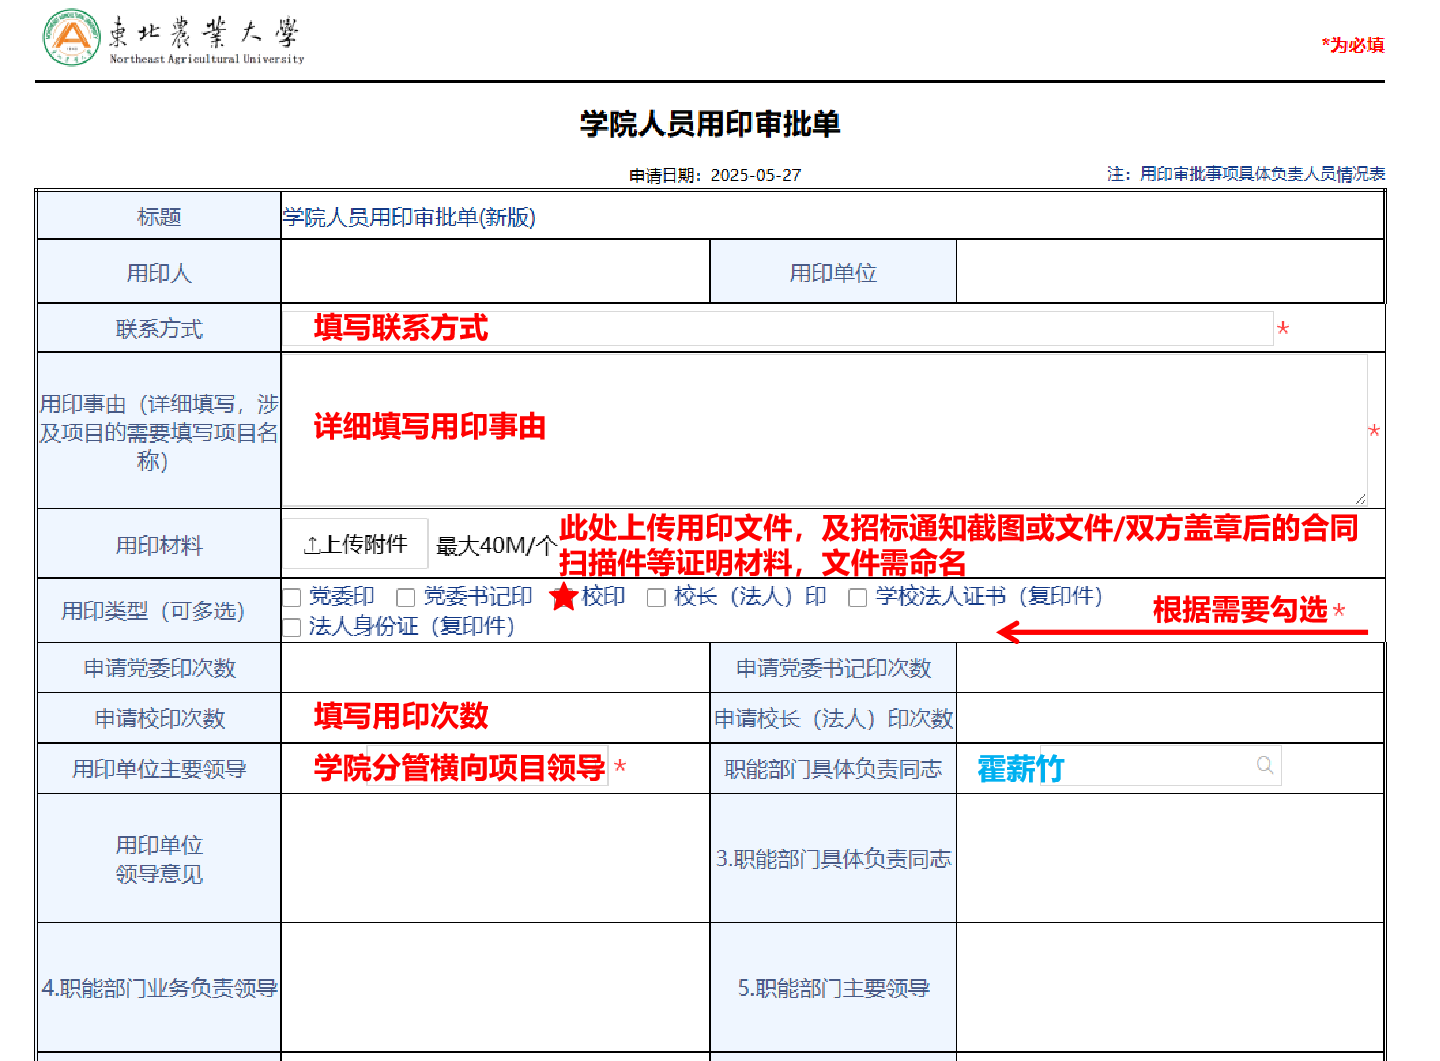The width and height of the screenshot is (1440, 1061).
Task: Click the red star marking 校印
Action: [x=564, y=597]
